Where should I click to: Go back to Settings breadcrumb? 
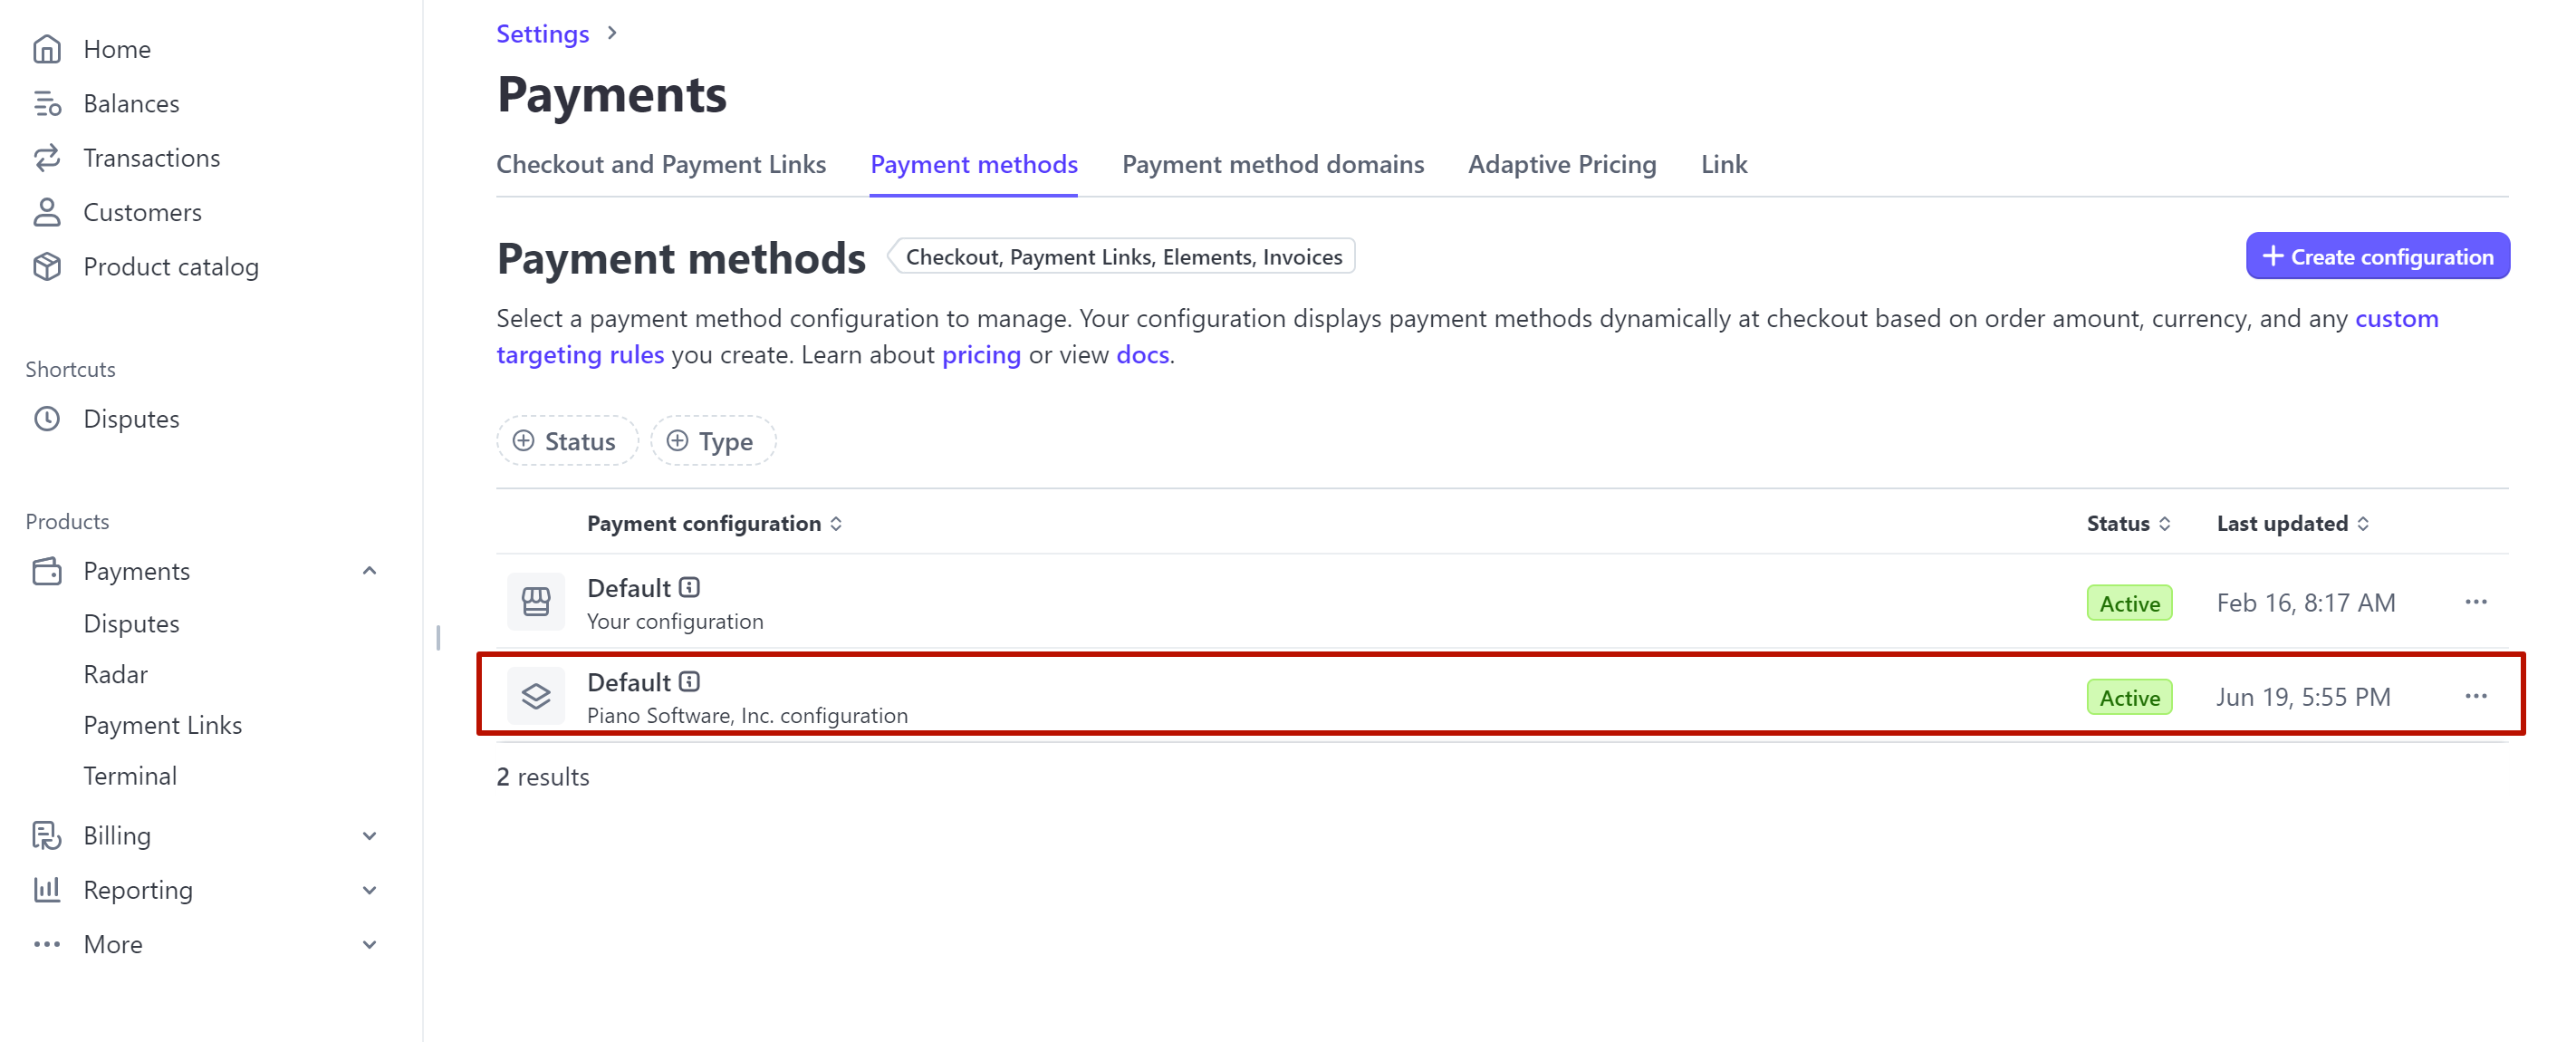click(x=542, y=34)
